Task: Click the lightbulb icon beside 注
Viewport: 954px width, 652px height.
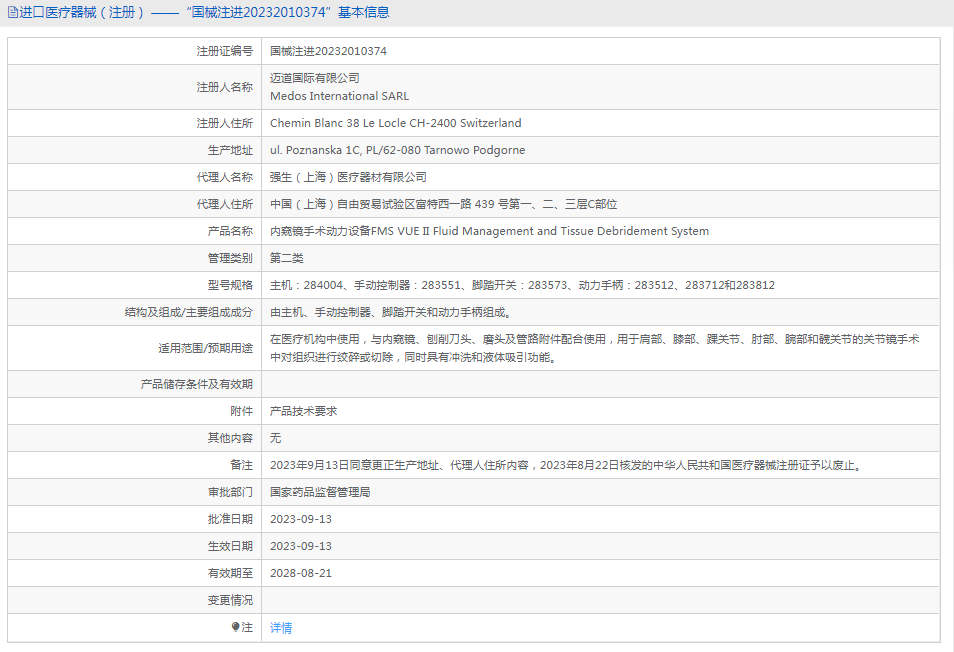Action: pos(235,627)
